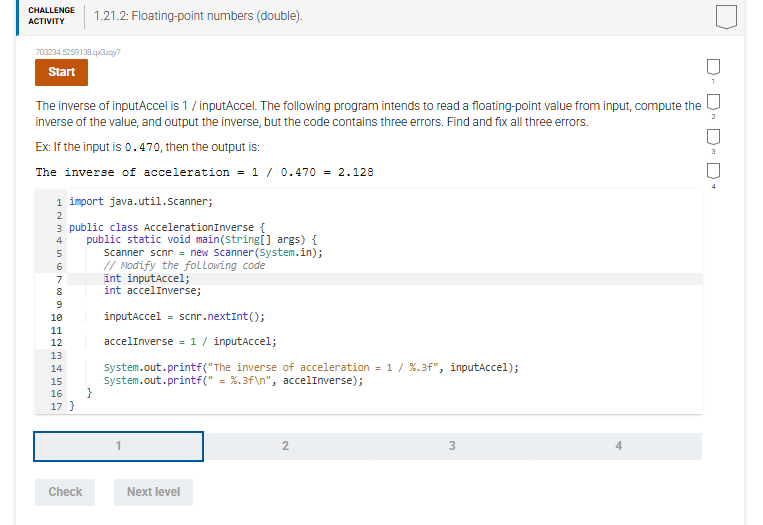This screenshot has height=525, width=763.
Task: Click the title '1.21.2: Floating-point numbers (double).'
Action: click(198, 16)
